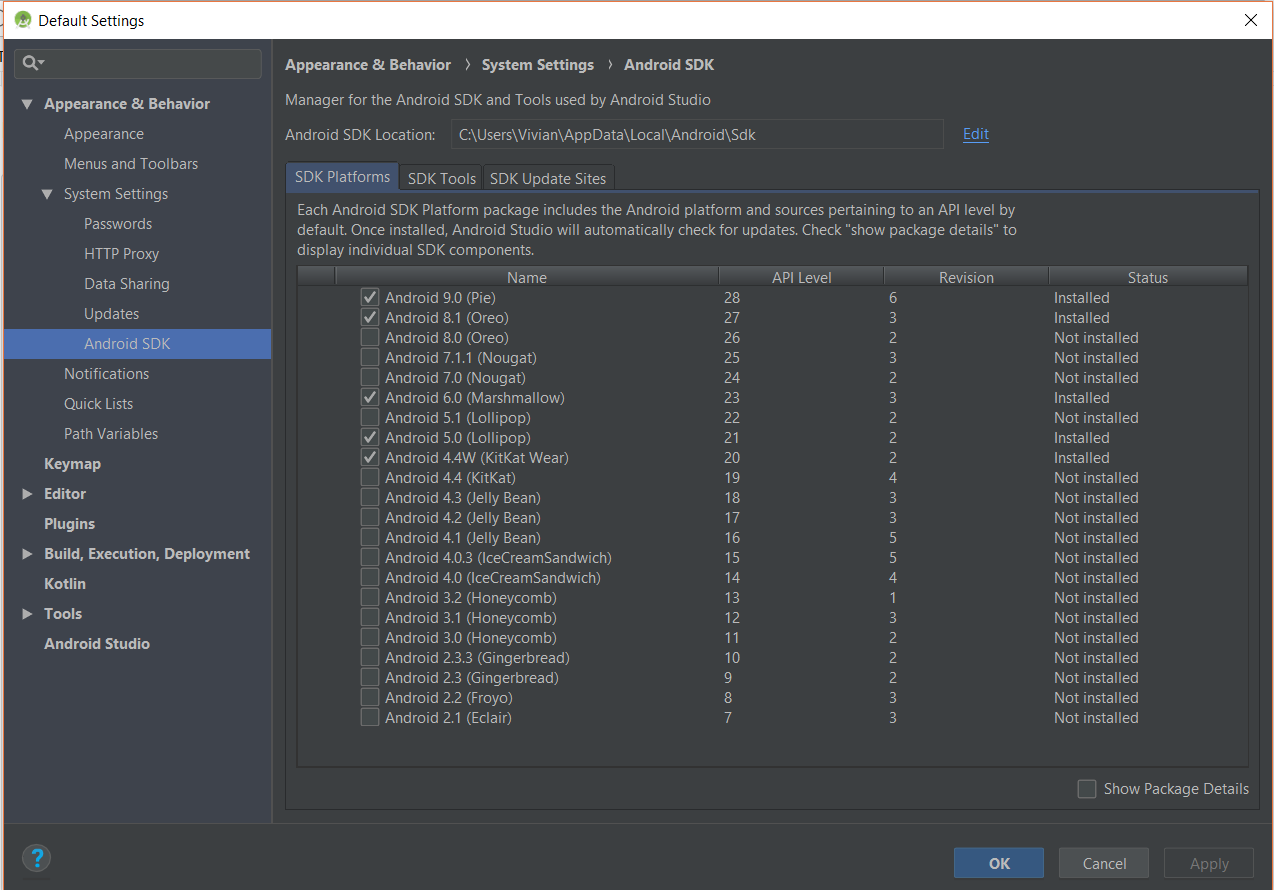This screenshot has width=1274, height=890.
Task: Select the Android 4.3 (Jelly Bean) row
Action: [x=772, y=497]
